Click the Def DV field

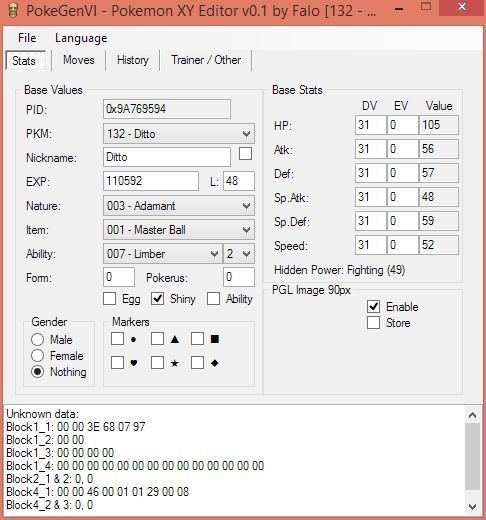[371, 173]
